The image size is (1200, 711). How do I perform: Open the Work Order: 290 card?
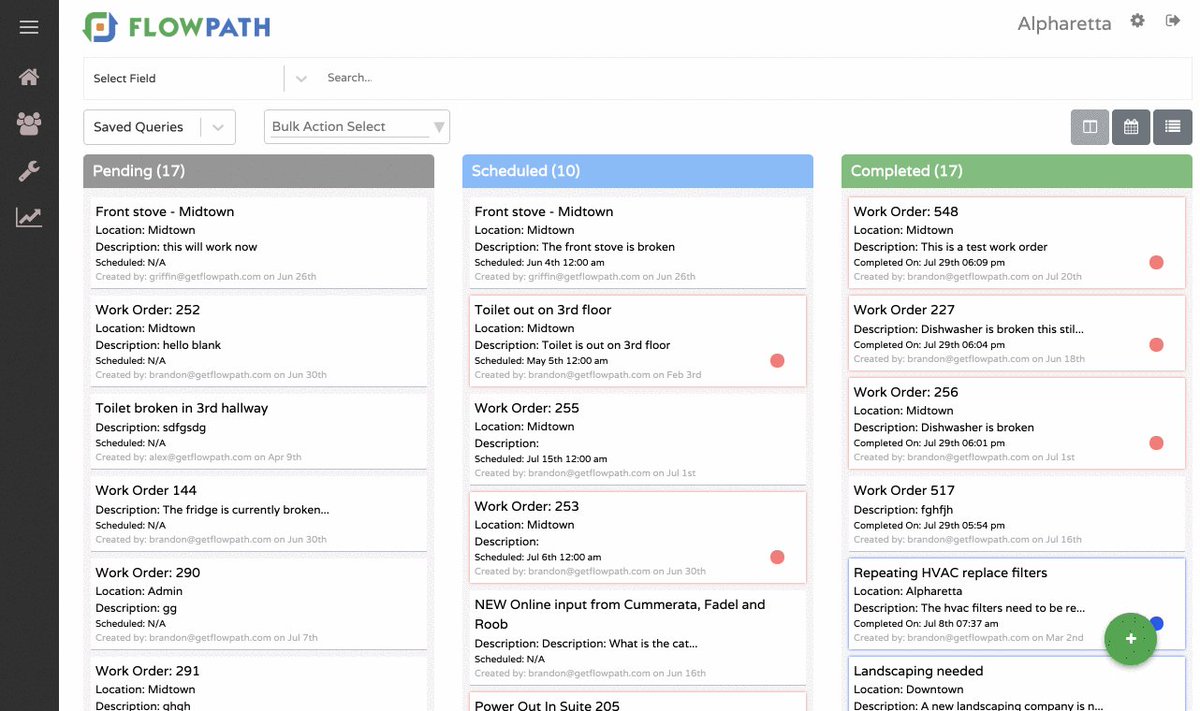click(x=258, y=603)
